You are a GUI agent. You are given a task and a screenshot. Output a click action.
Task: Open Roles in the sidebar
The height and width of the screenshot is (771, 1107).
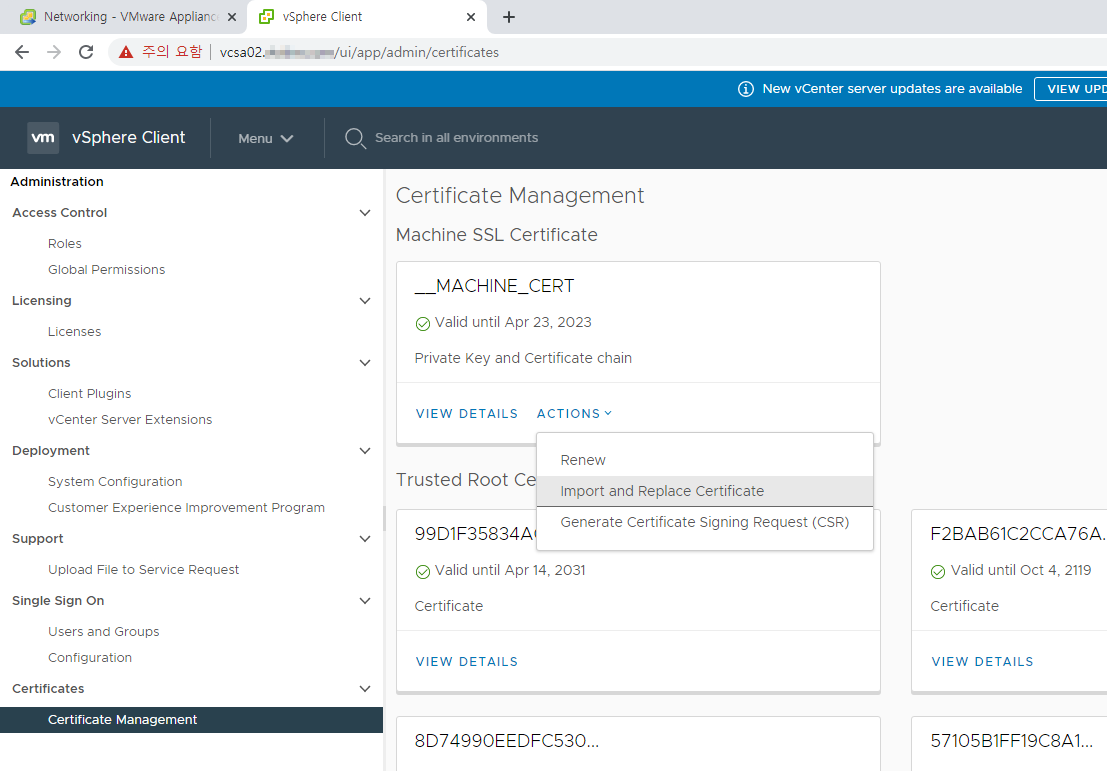[x=65, y=244]
